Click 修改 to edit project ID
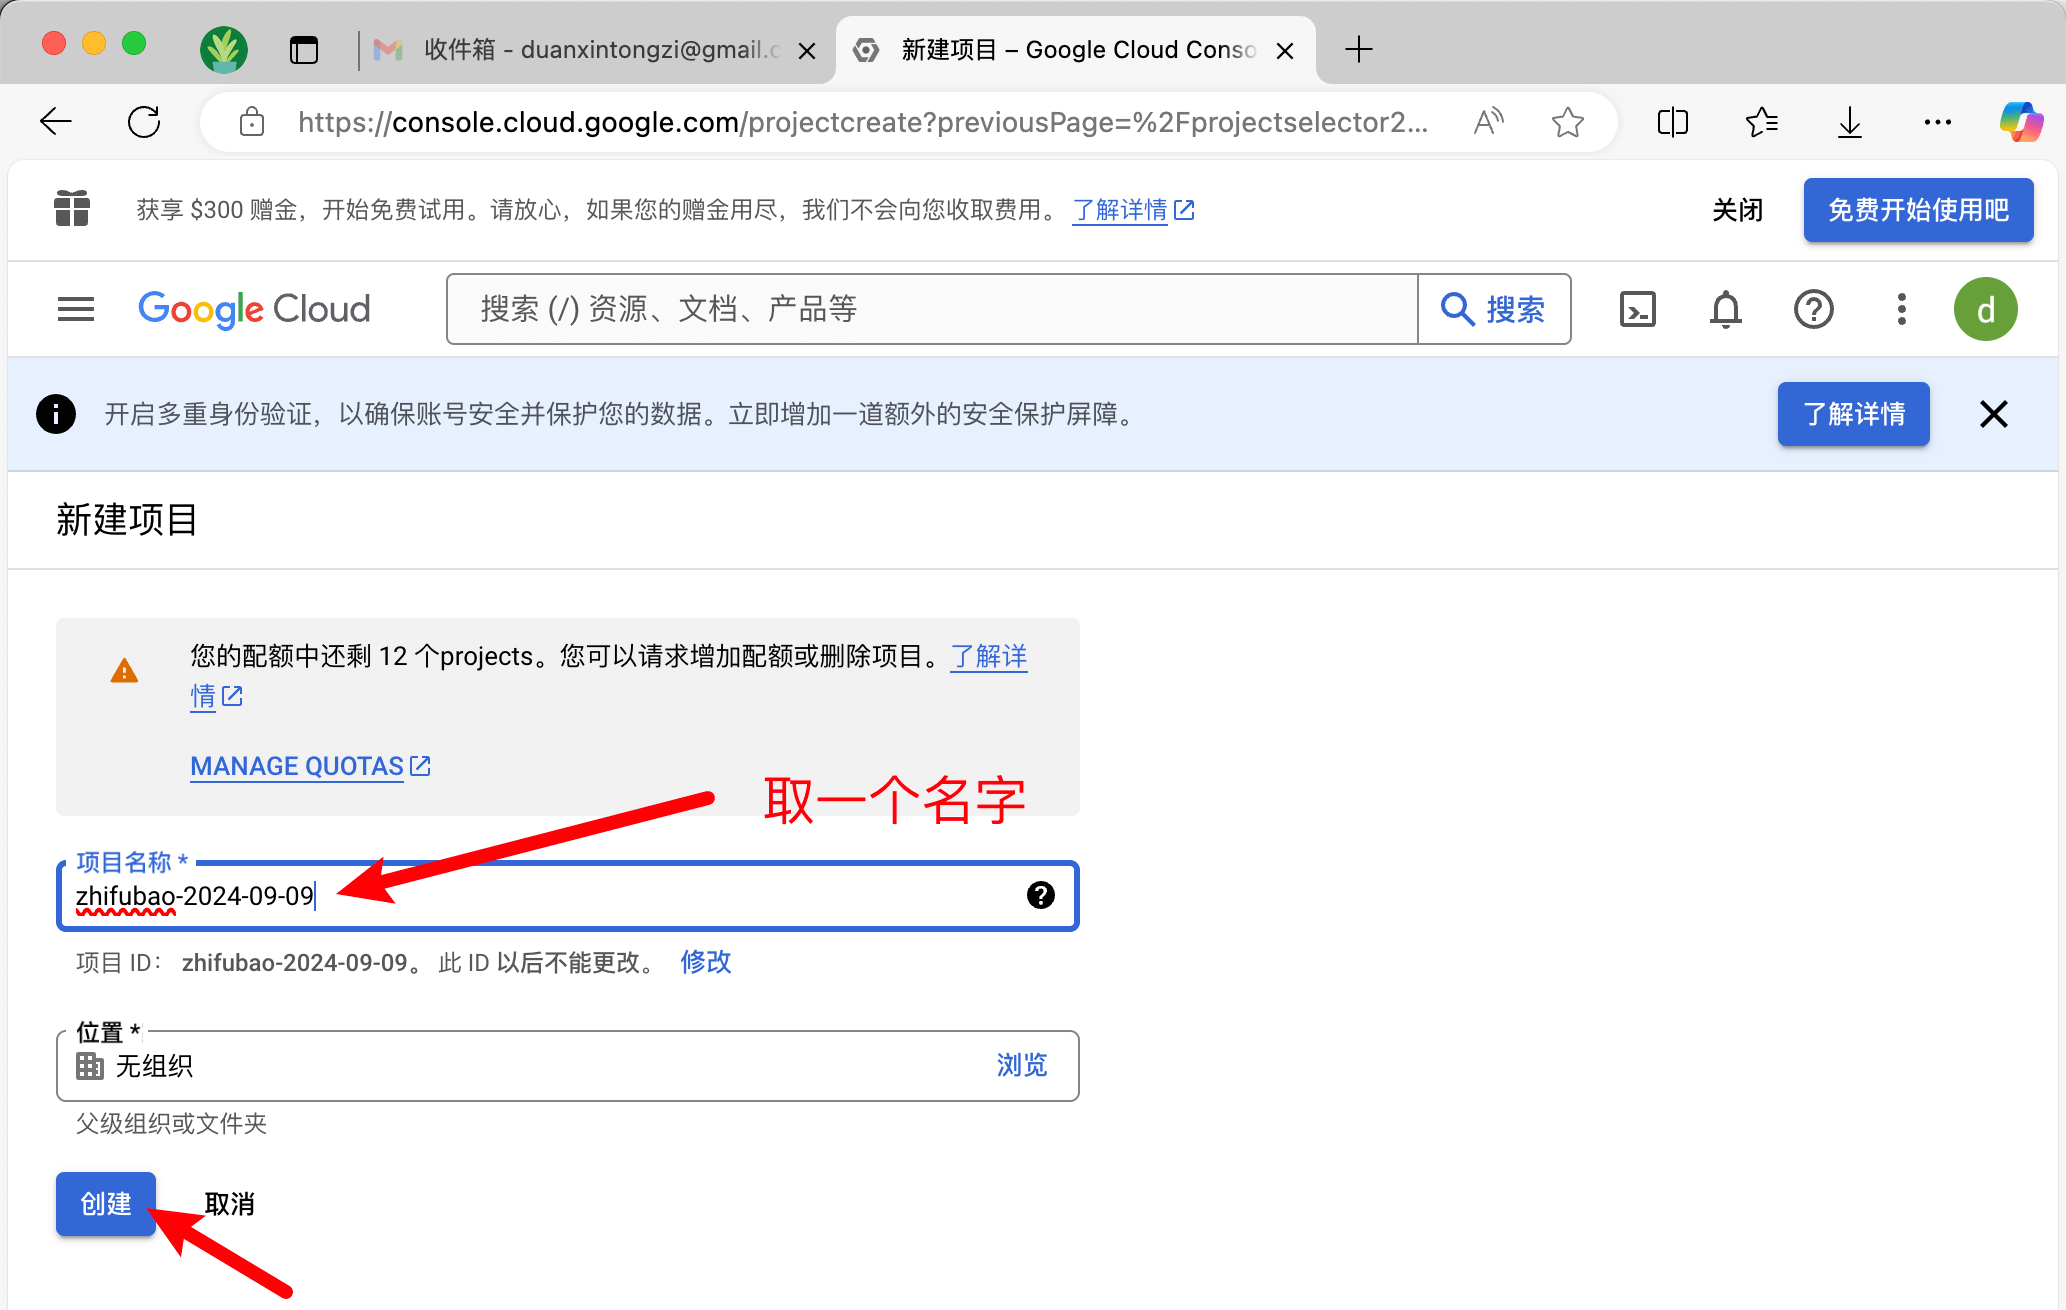 705,962
